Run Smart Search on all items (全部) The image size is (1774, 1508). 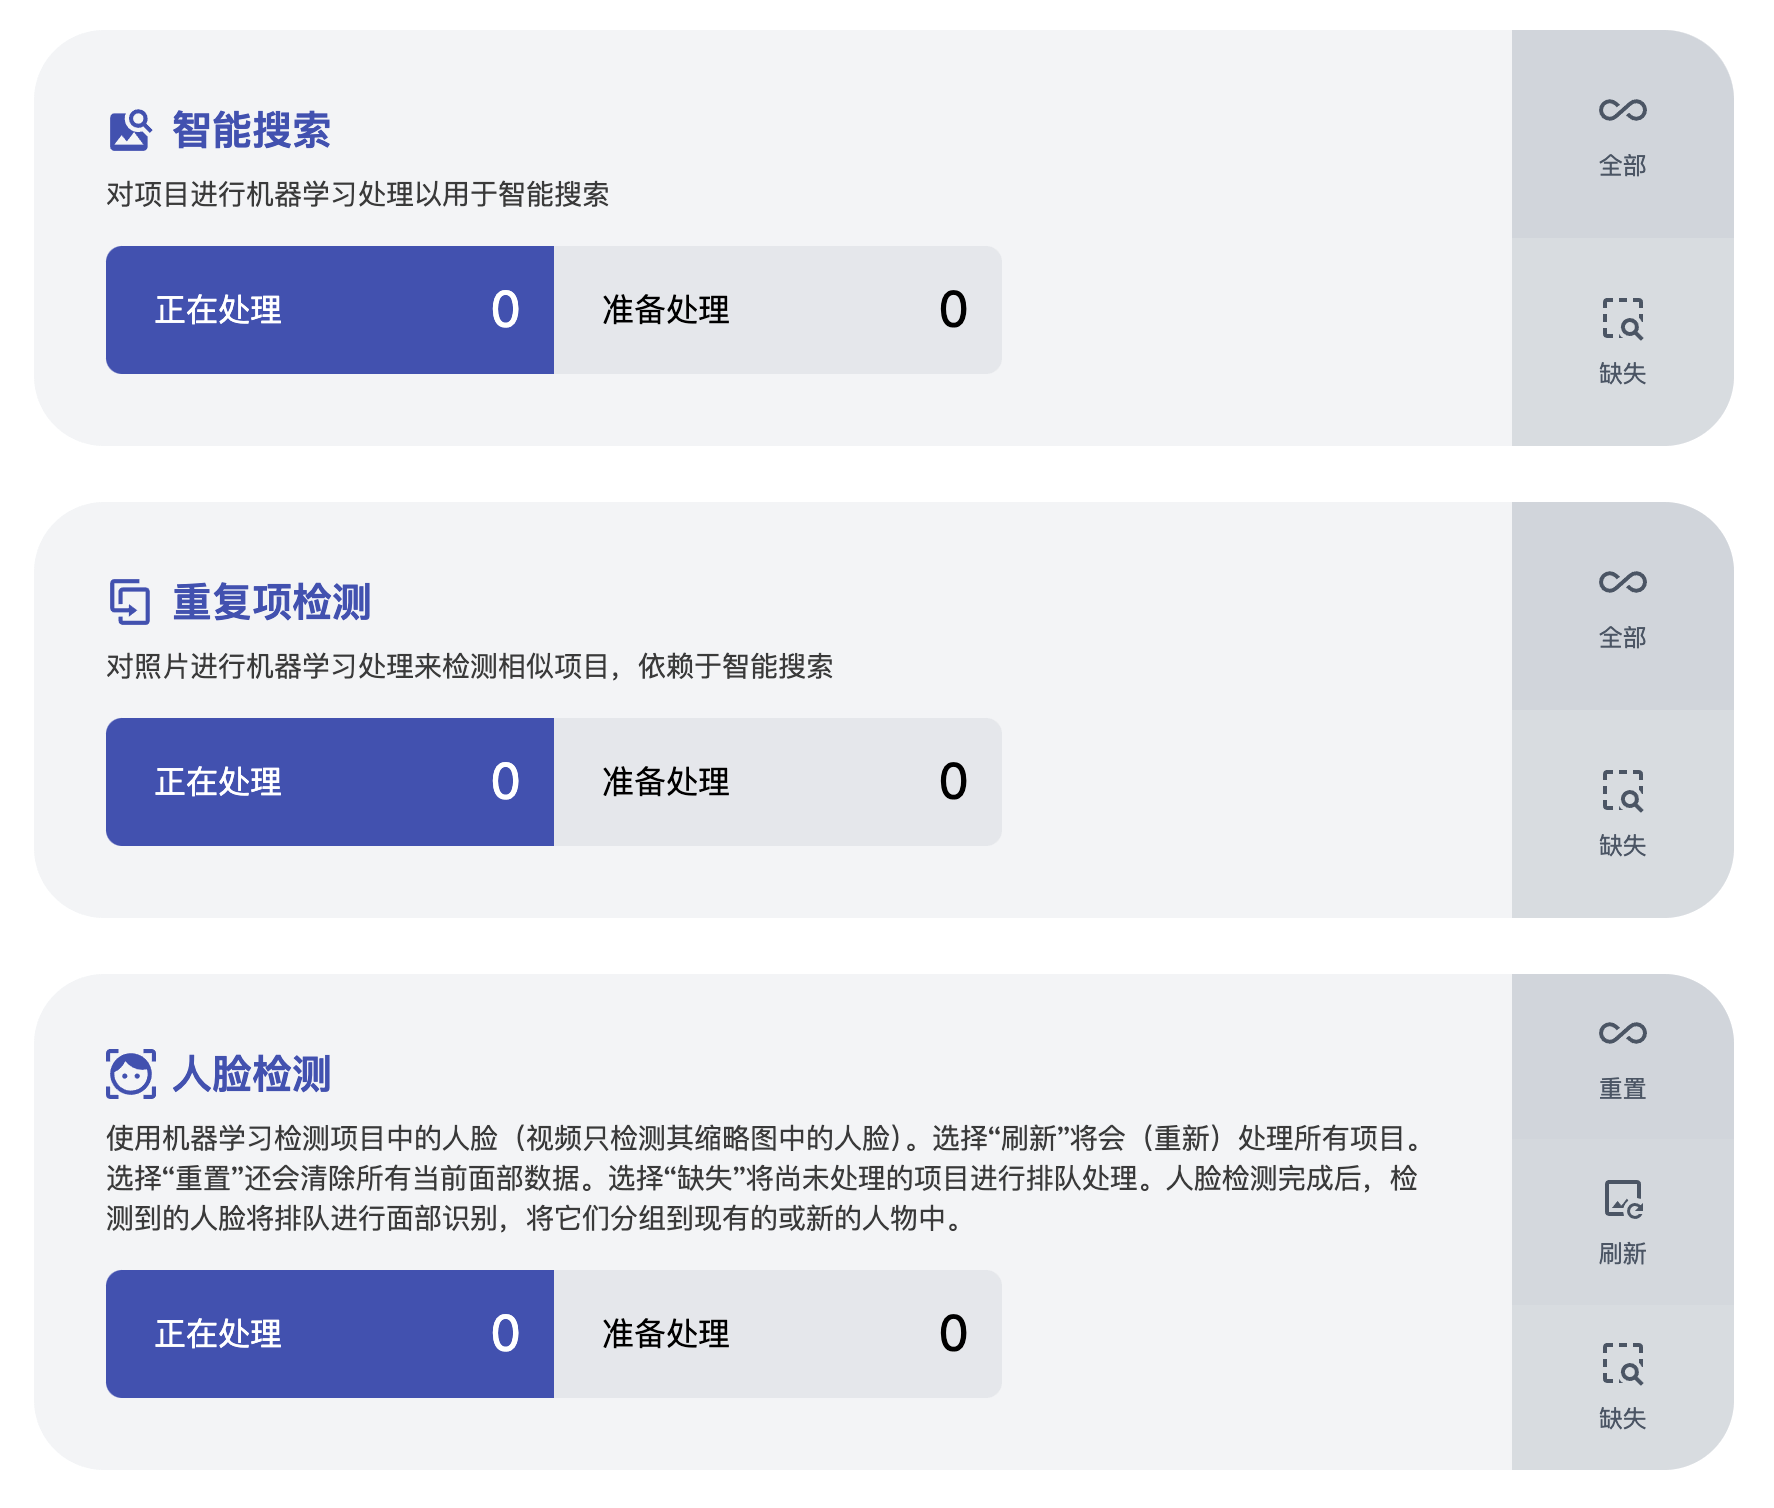tap(1622, 135)
